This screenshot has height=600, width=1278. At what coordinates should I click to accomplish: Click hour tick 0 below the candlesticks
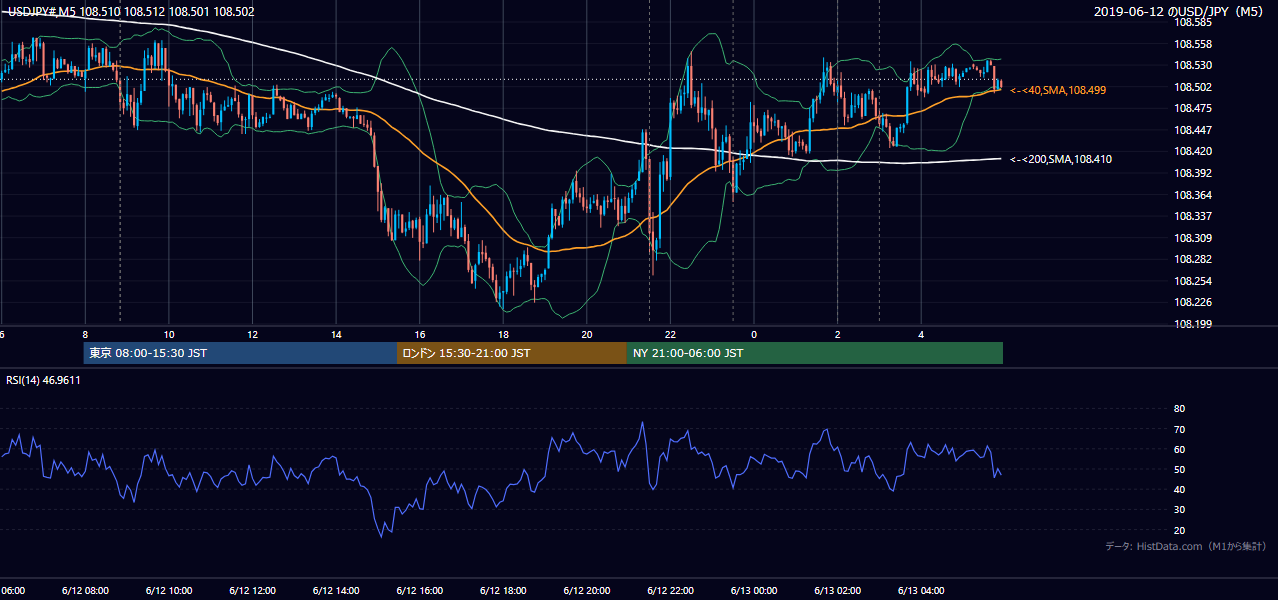point(754,334)
